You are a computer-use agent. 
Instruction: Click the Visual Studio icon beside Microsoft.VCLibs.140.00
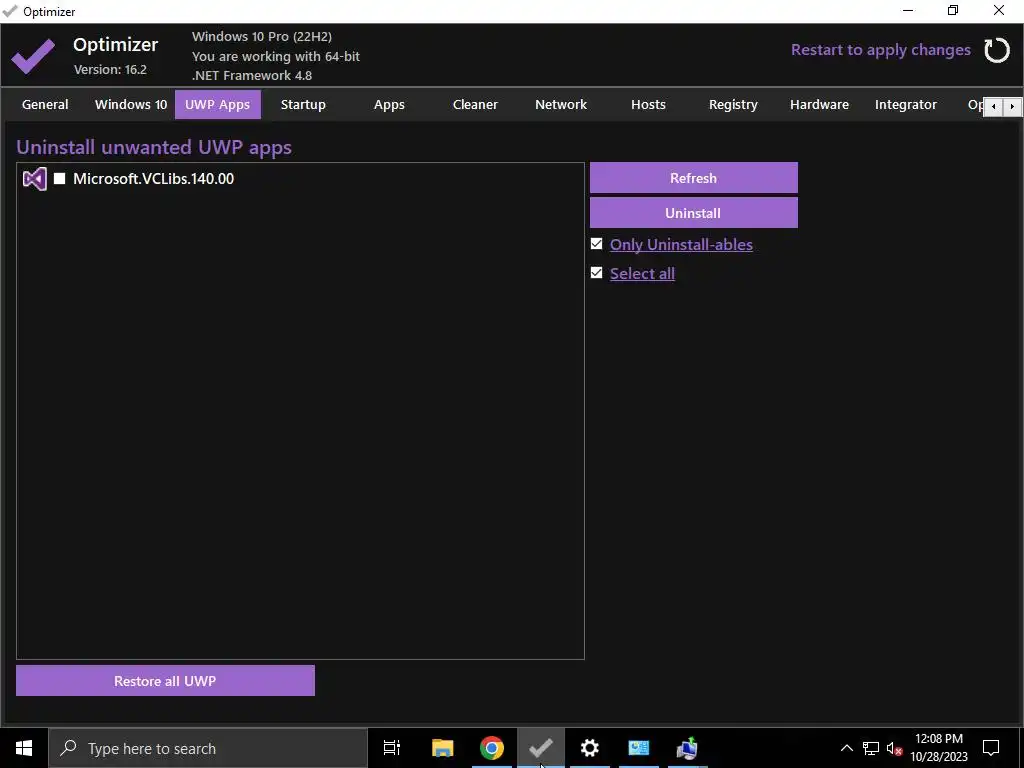point(35,179)
